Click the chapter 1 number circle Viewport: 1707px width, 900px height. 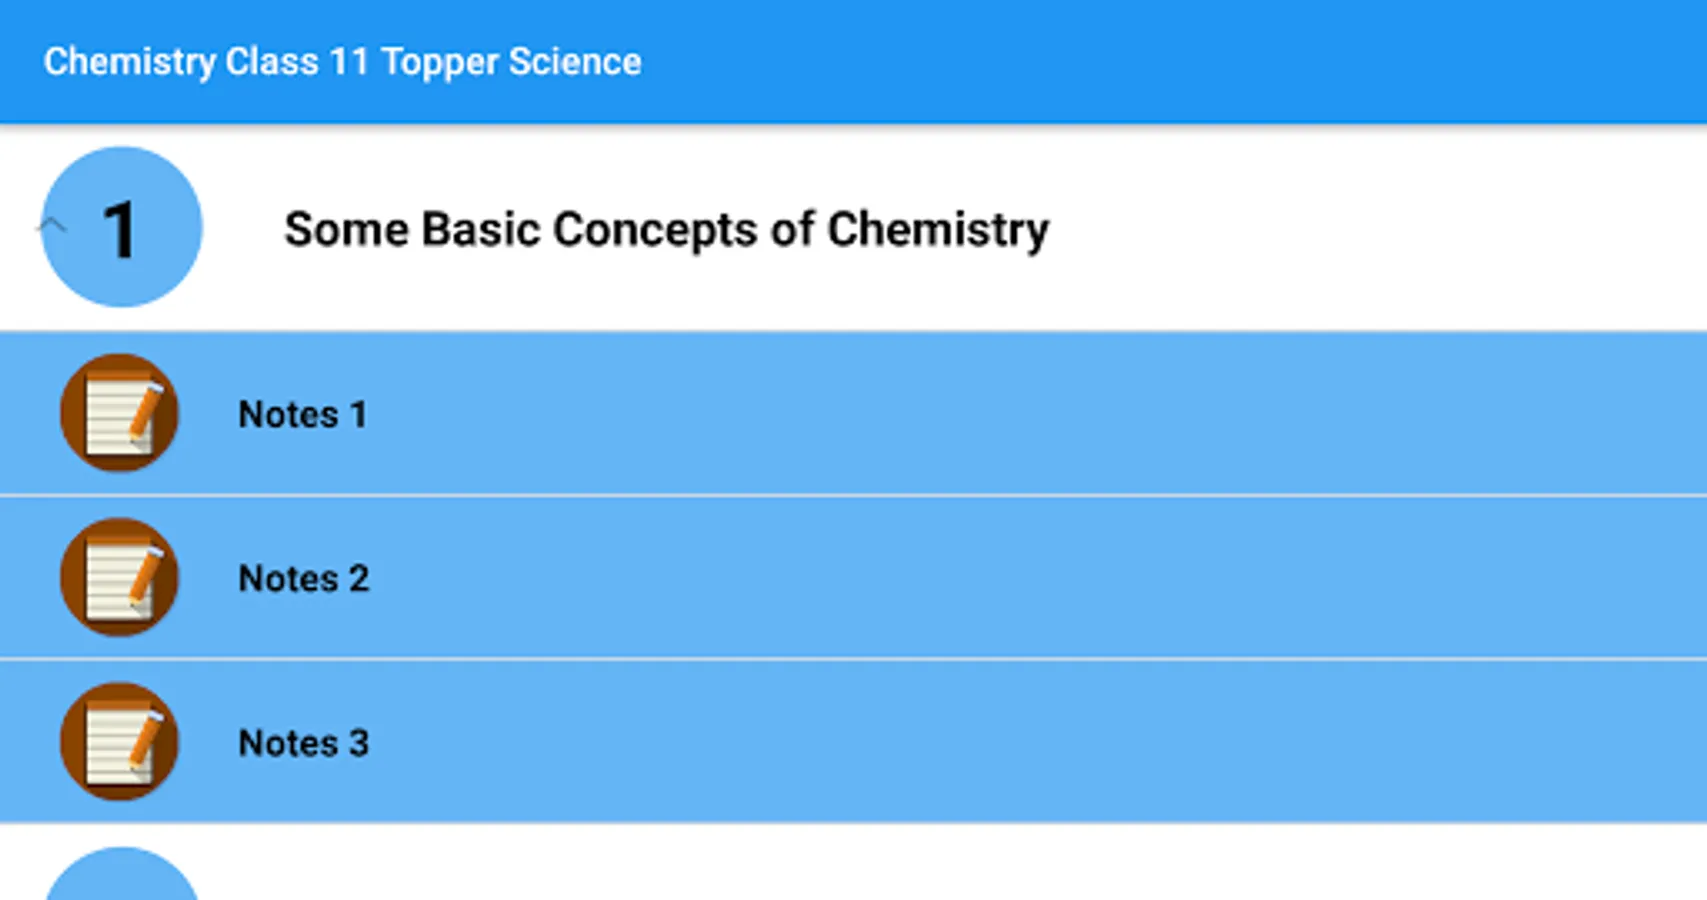click(122, 228)
